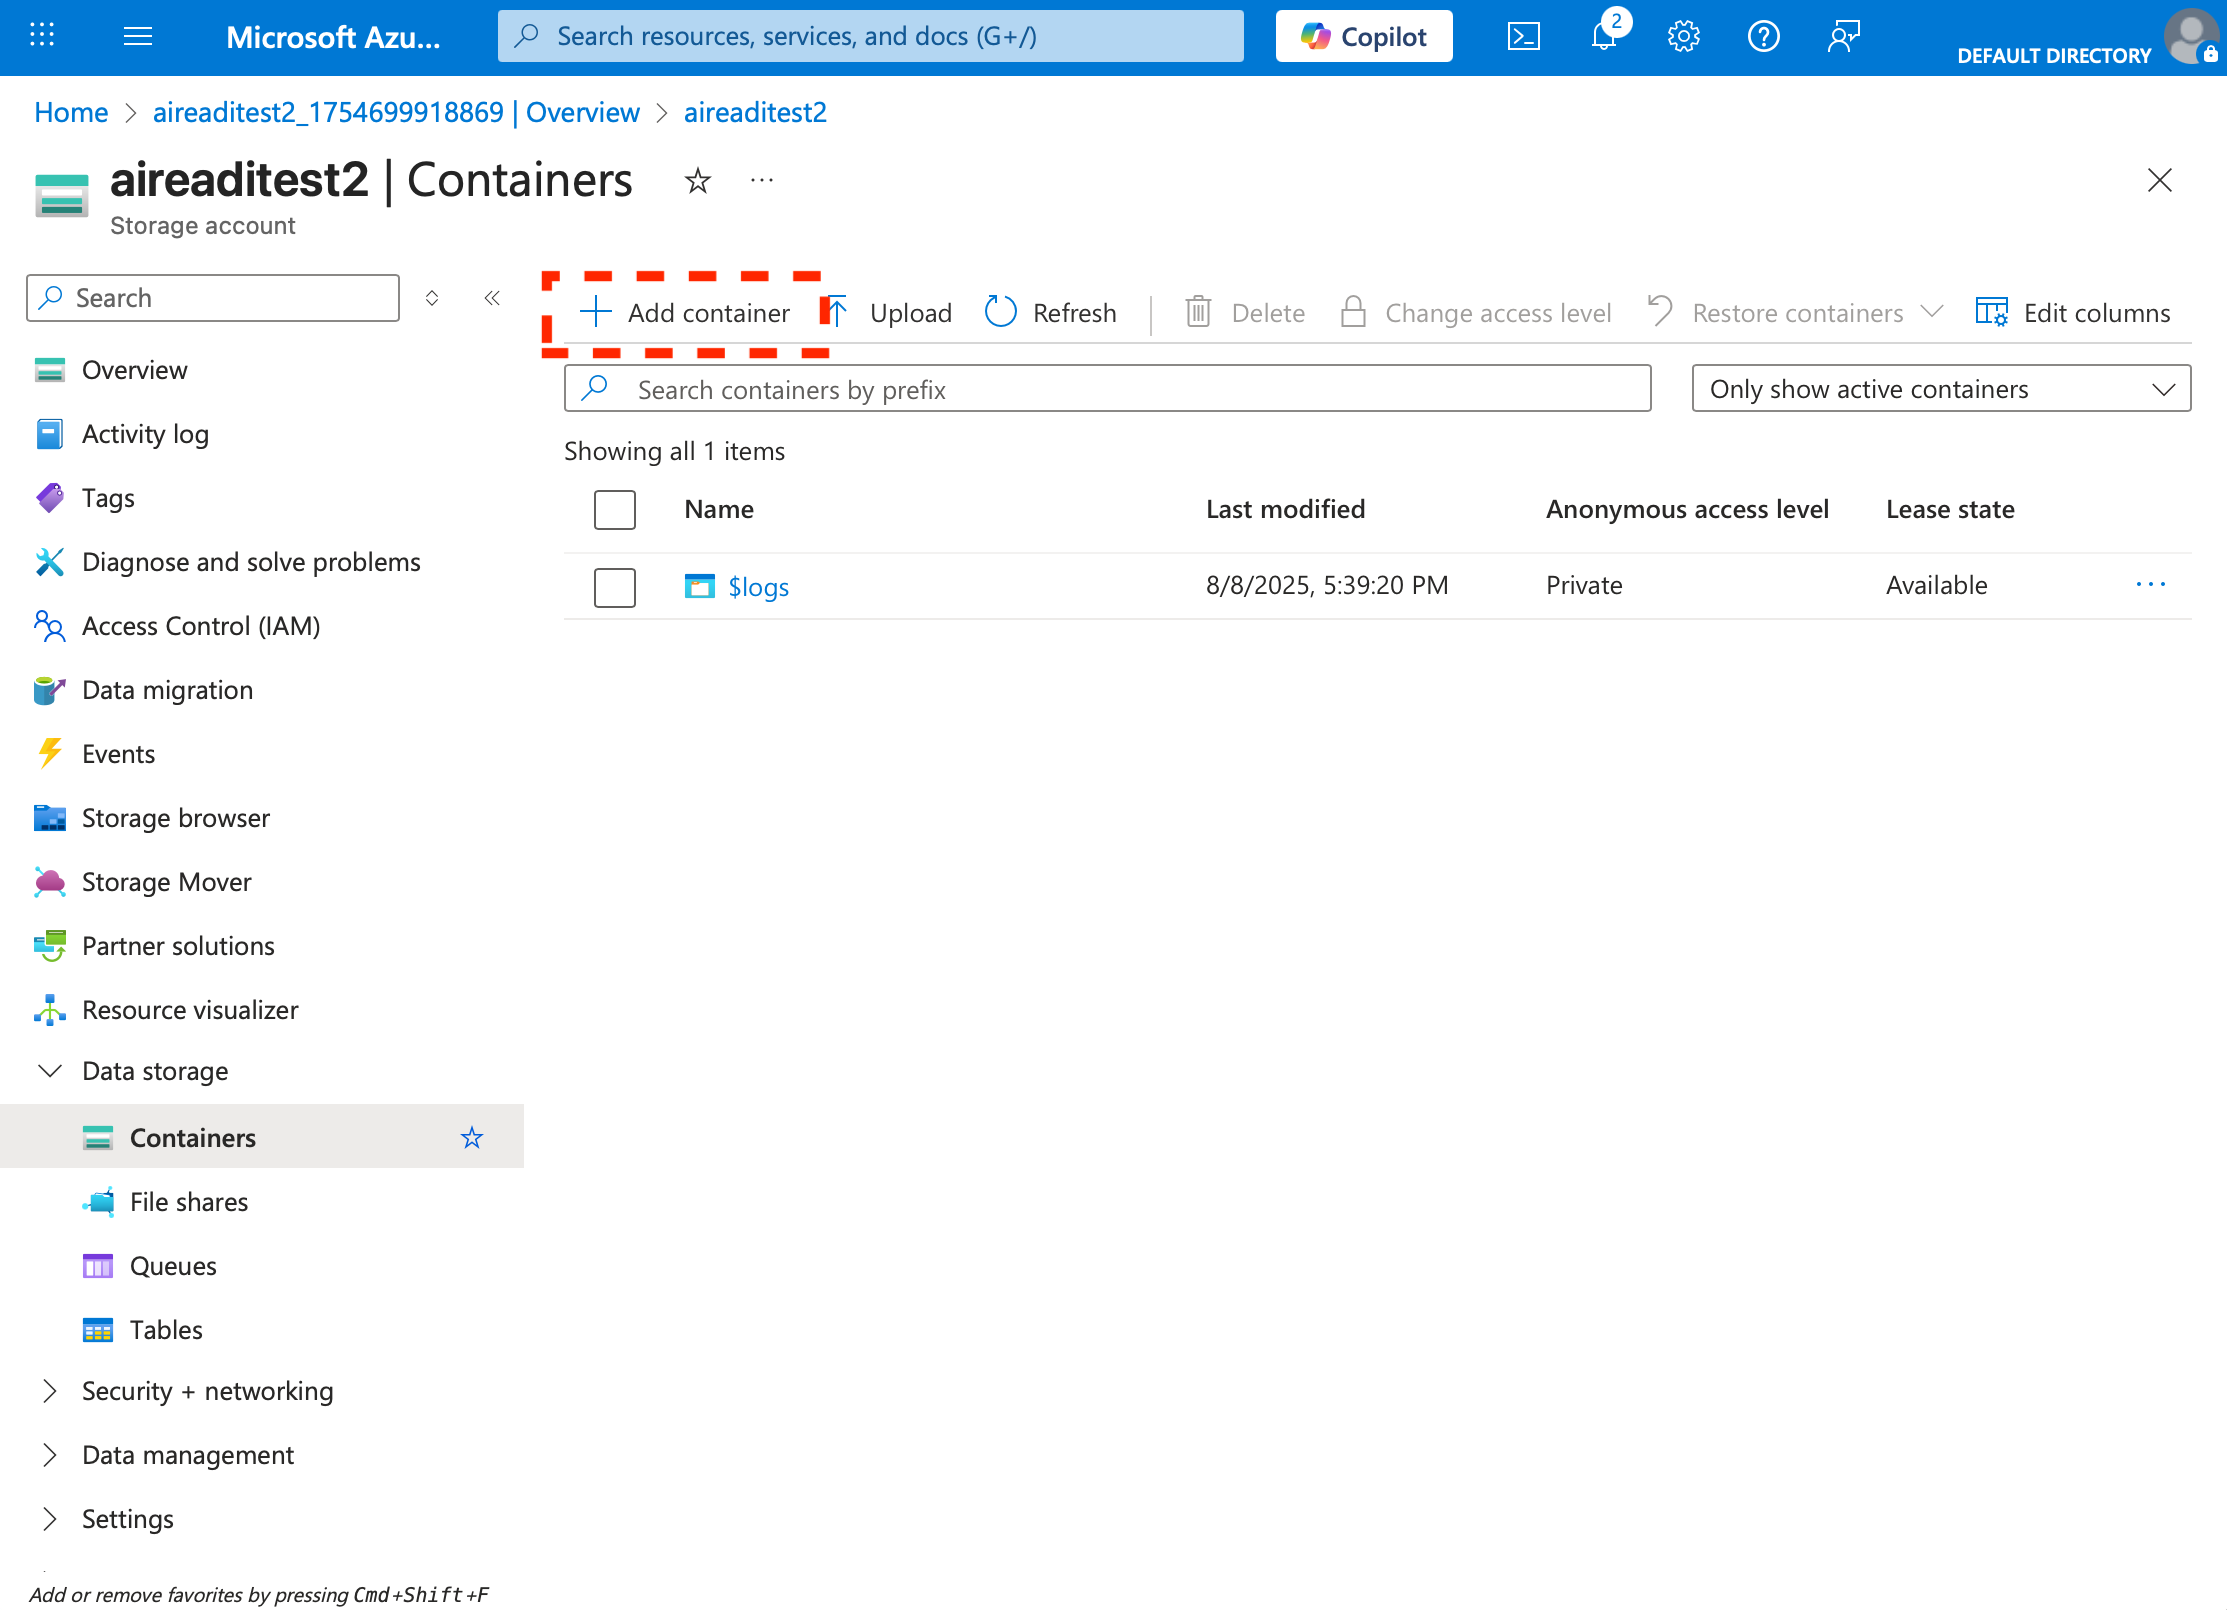
Task: Expand the Security + networking section
Action: [x=50, y=1391]
